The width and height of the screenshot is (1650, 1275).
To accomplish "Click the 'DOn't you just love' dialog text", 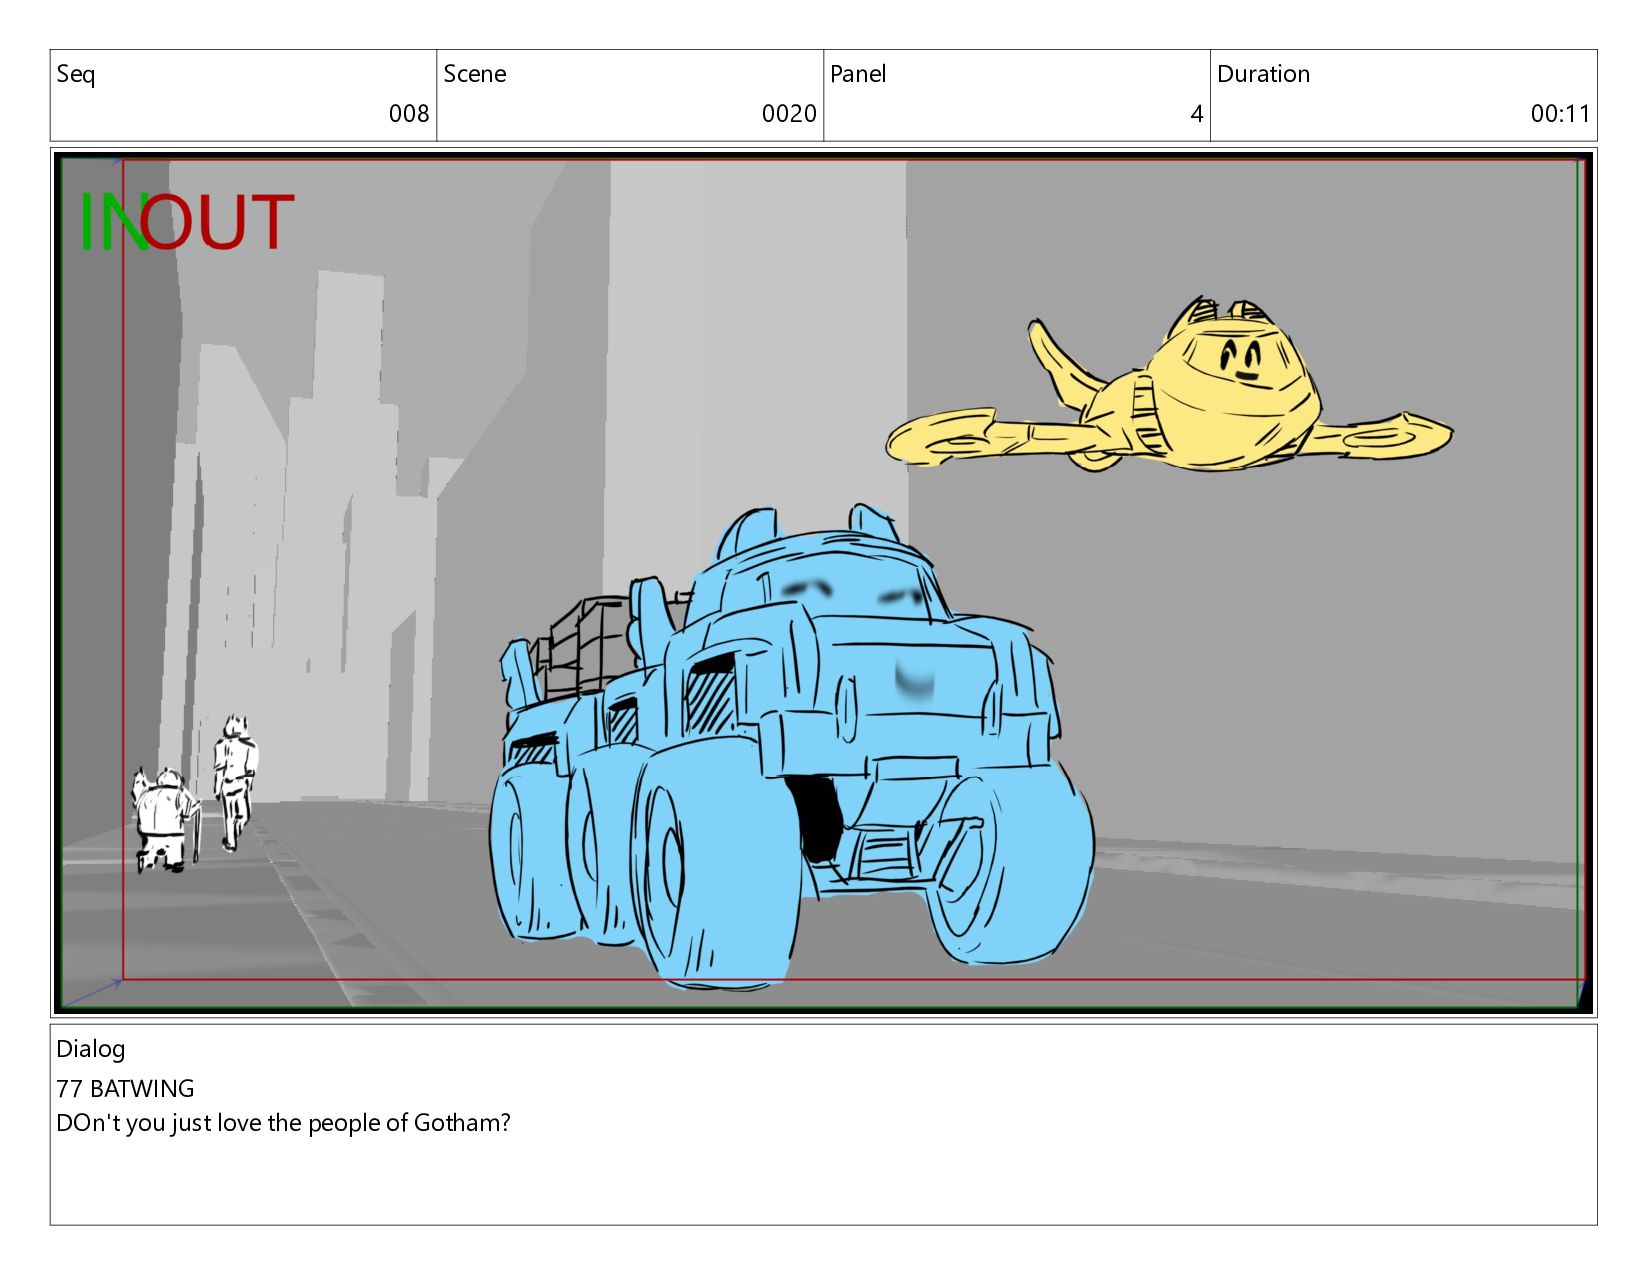I will coord(283,1123).
